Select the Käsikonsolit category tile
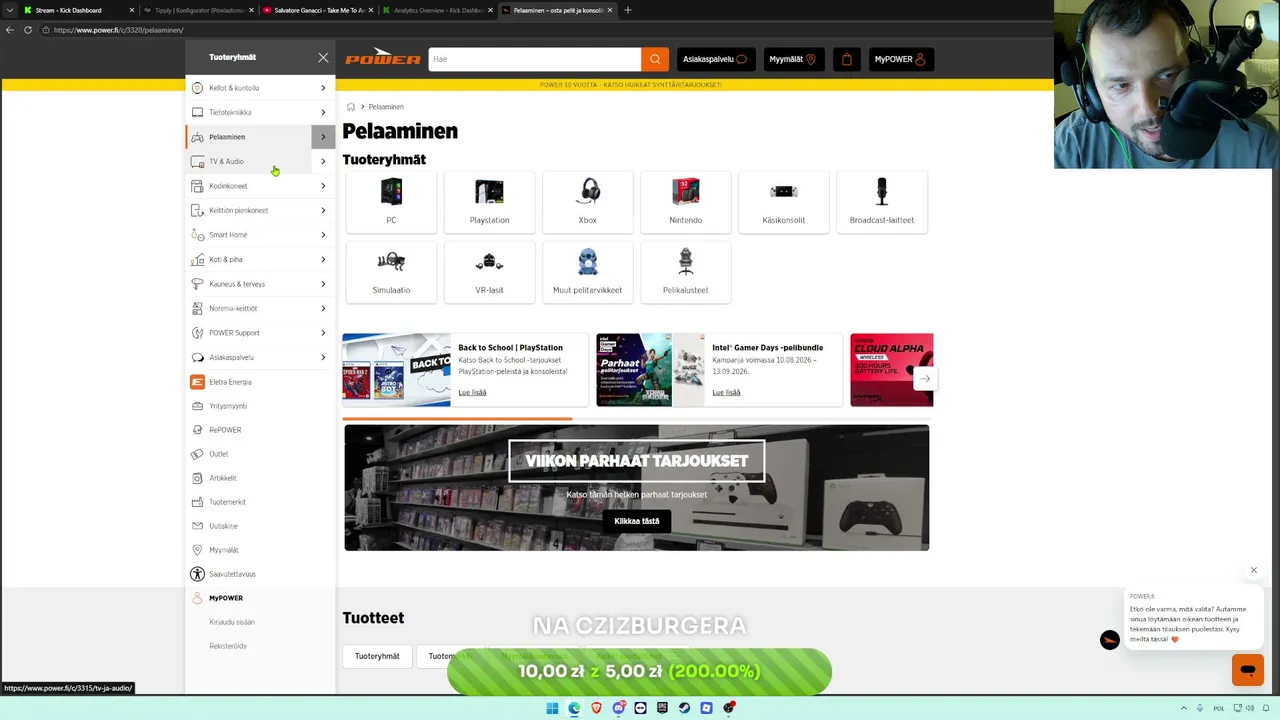Viewport: 1280px width, 720px height. click(x=783, y=202)
